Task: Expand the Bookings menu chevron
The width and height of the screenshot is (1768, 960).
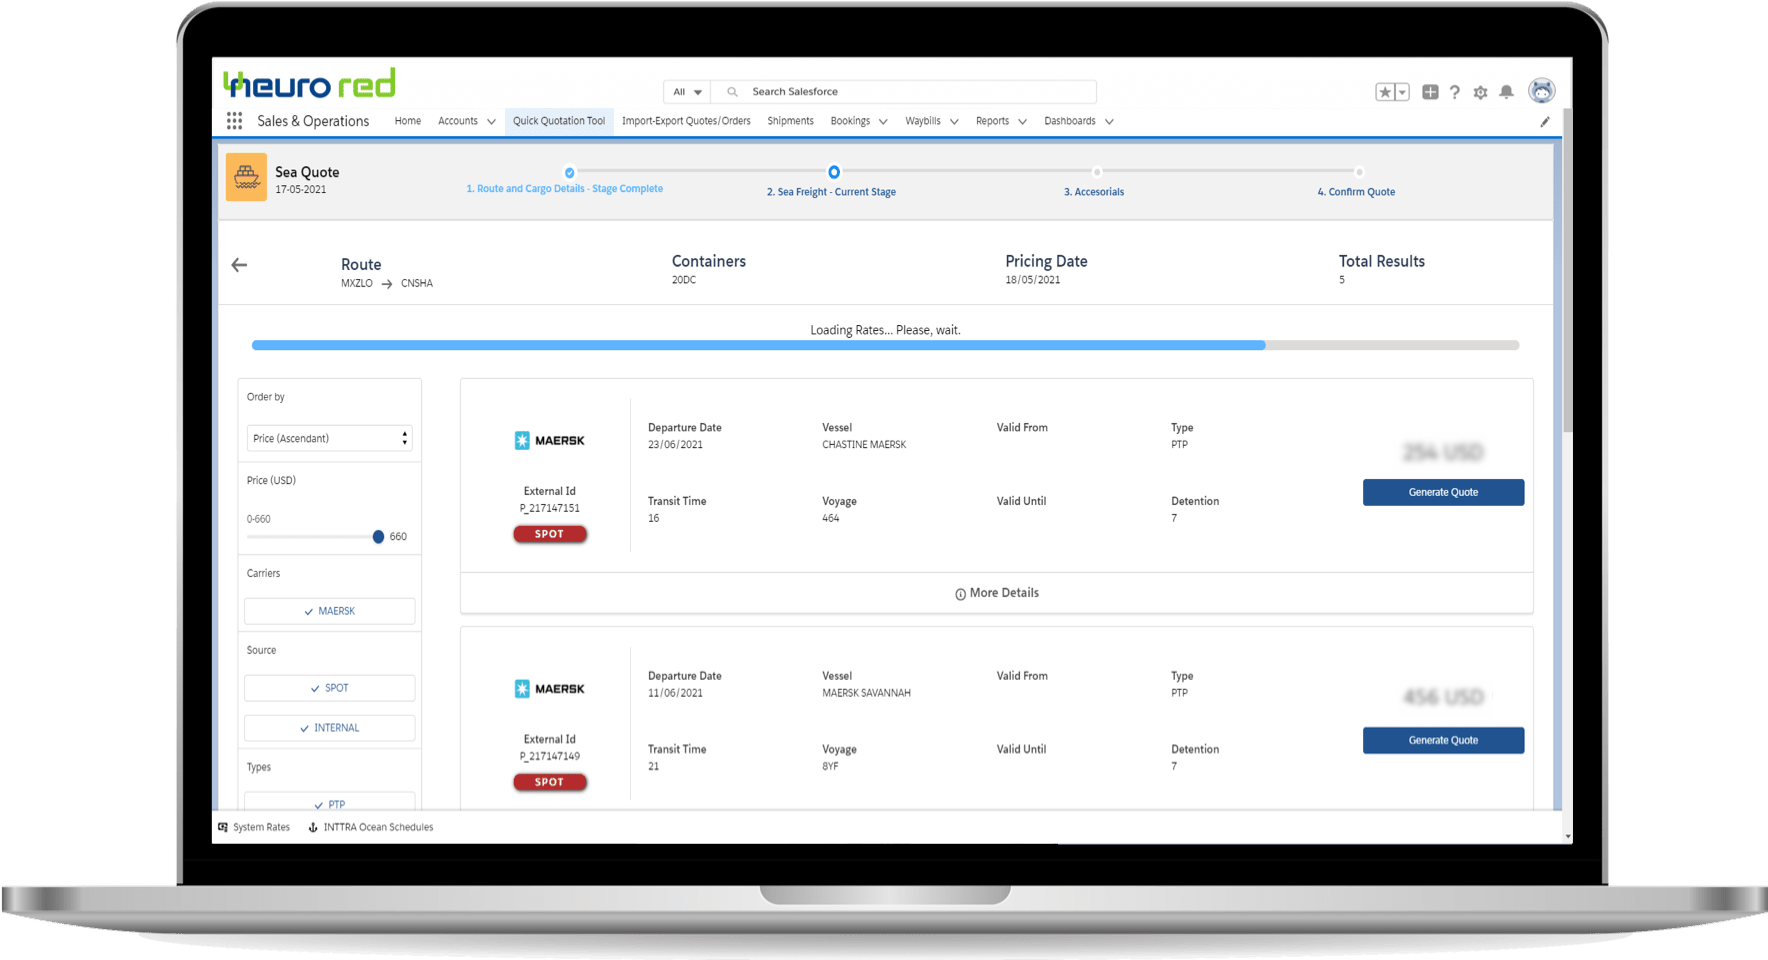Action: pyautogui.click(x=883, y=122)
